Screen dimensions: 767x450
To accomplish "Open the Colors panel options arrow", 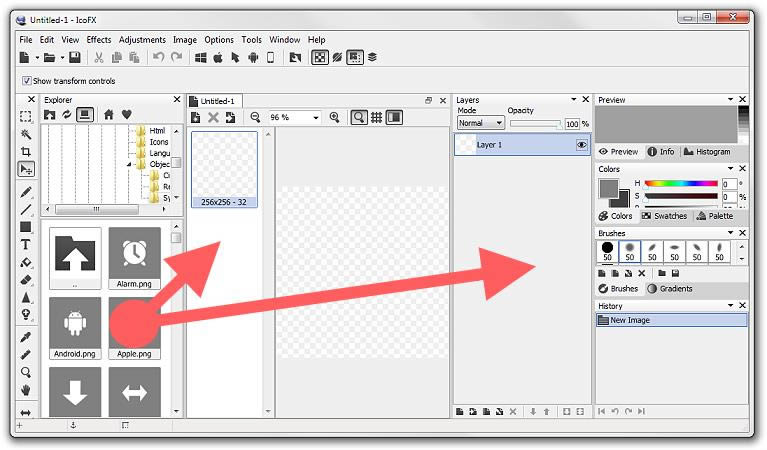I will (730, 168).
